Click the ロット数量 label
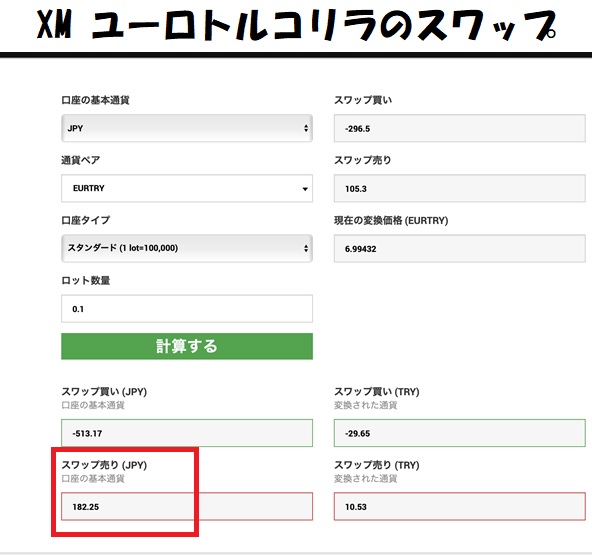Screen dimensions: 592x555 pyautogui.click(x=86, y=281)
